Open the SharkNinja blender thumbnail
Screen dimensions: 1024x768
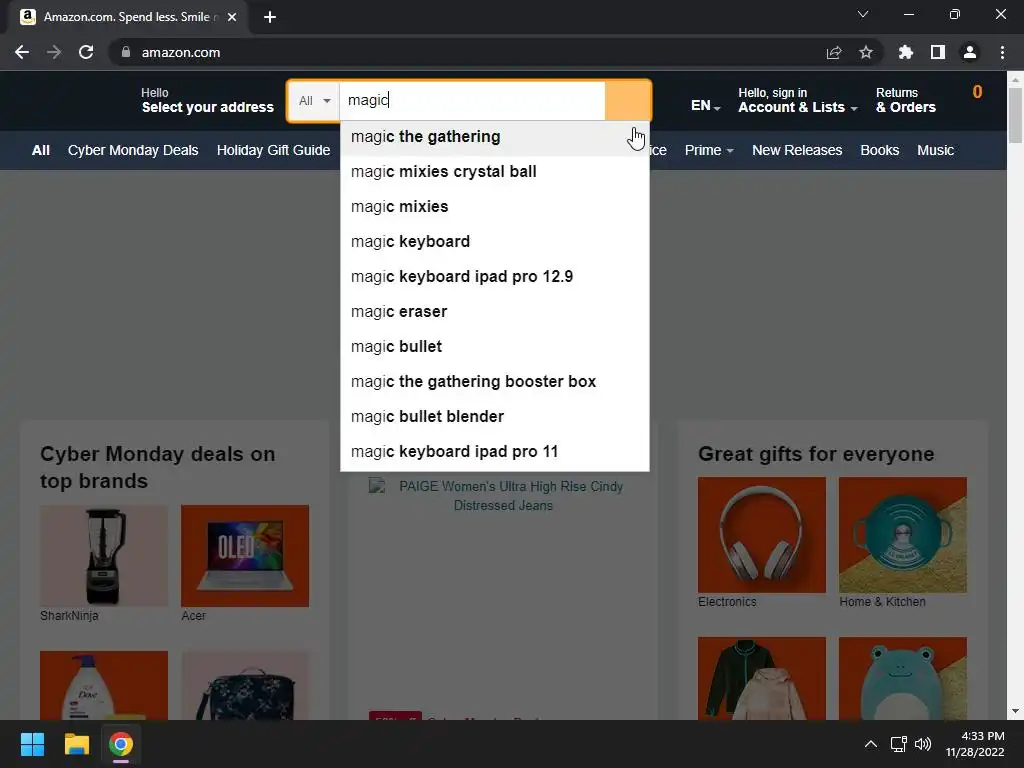coord(104,556)
